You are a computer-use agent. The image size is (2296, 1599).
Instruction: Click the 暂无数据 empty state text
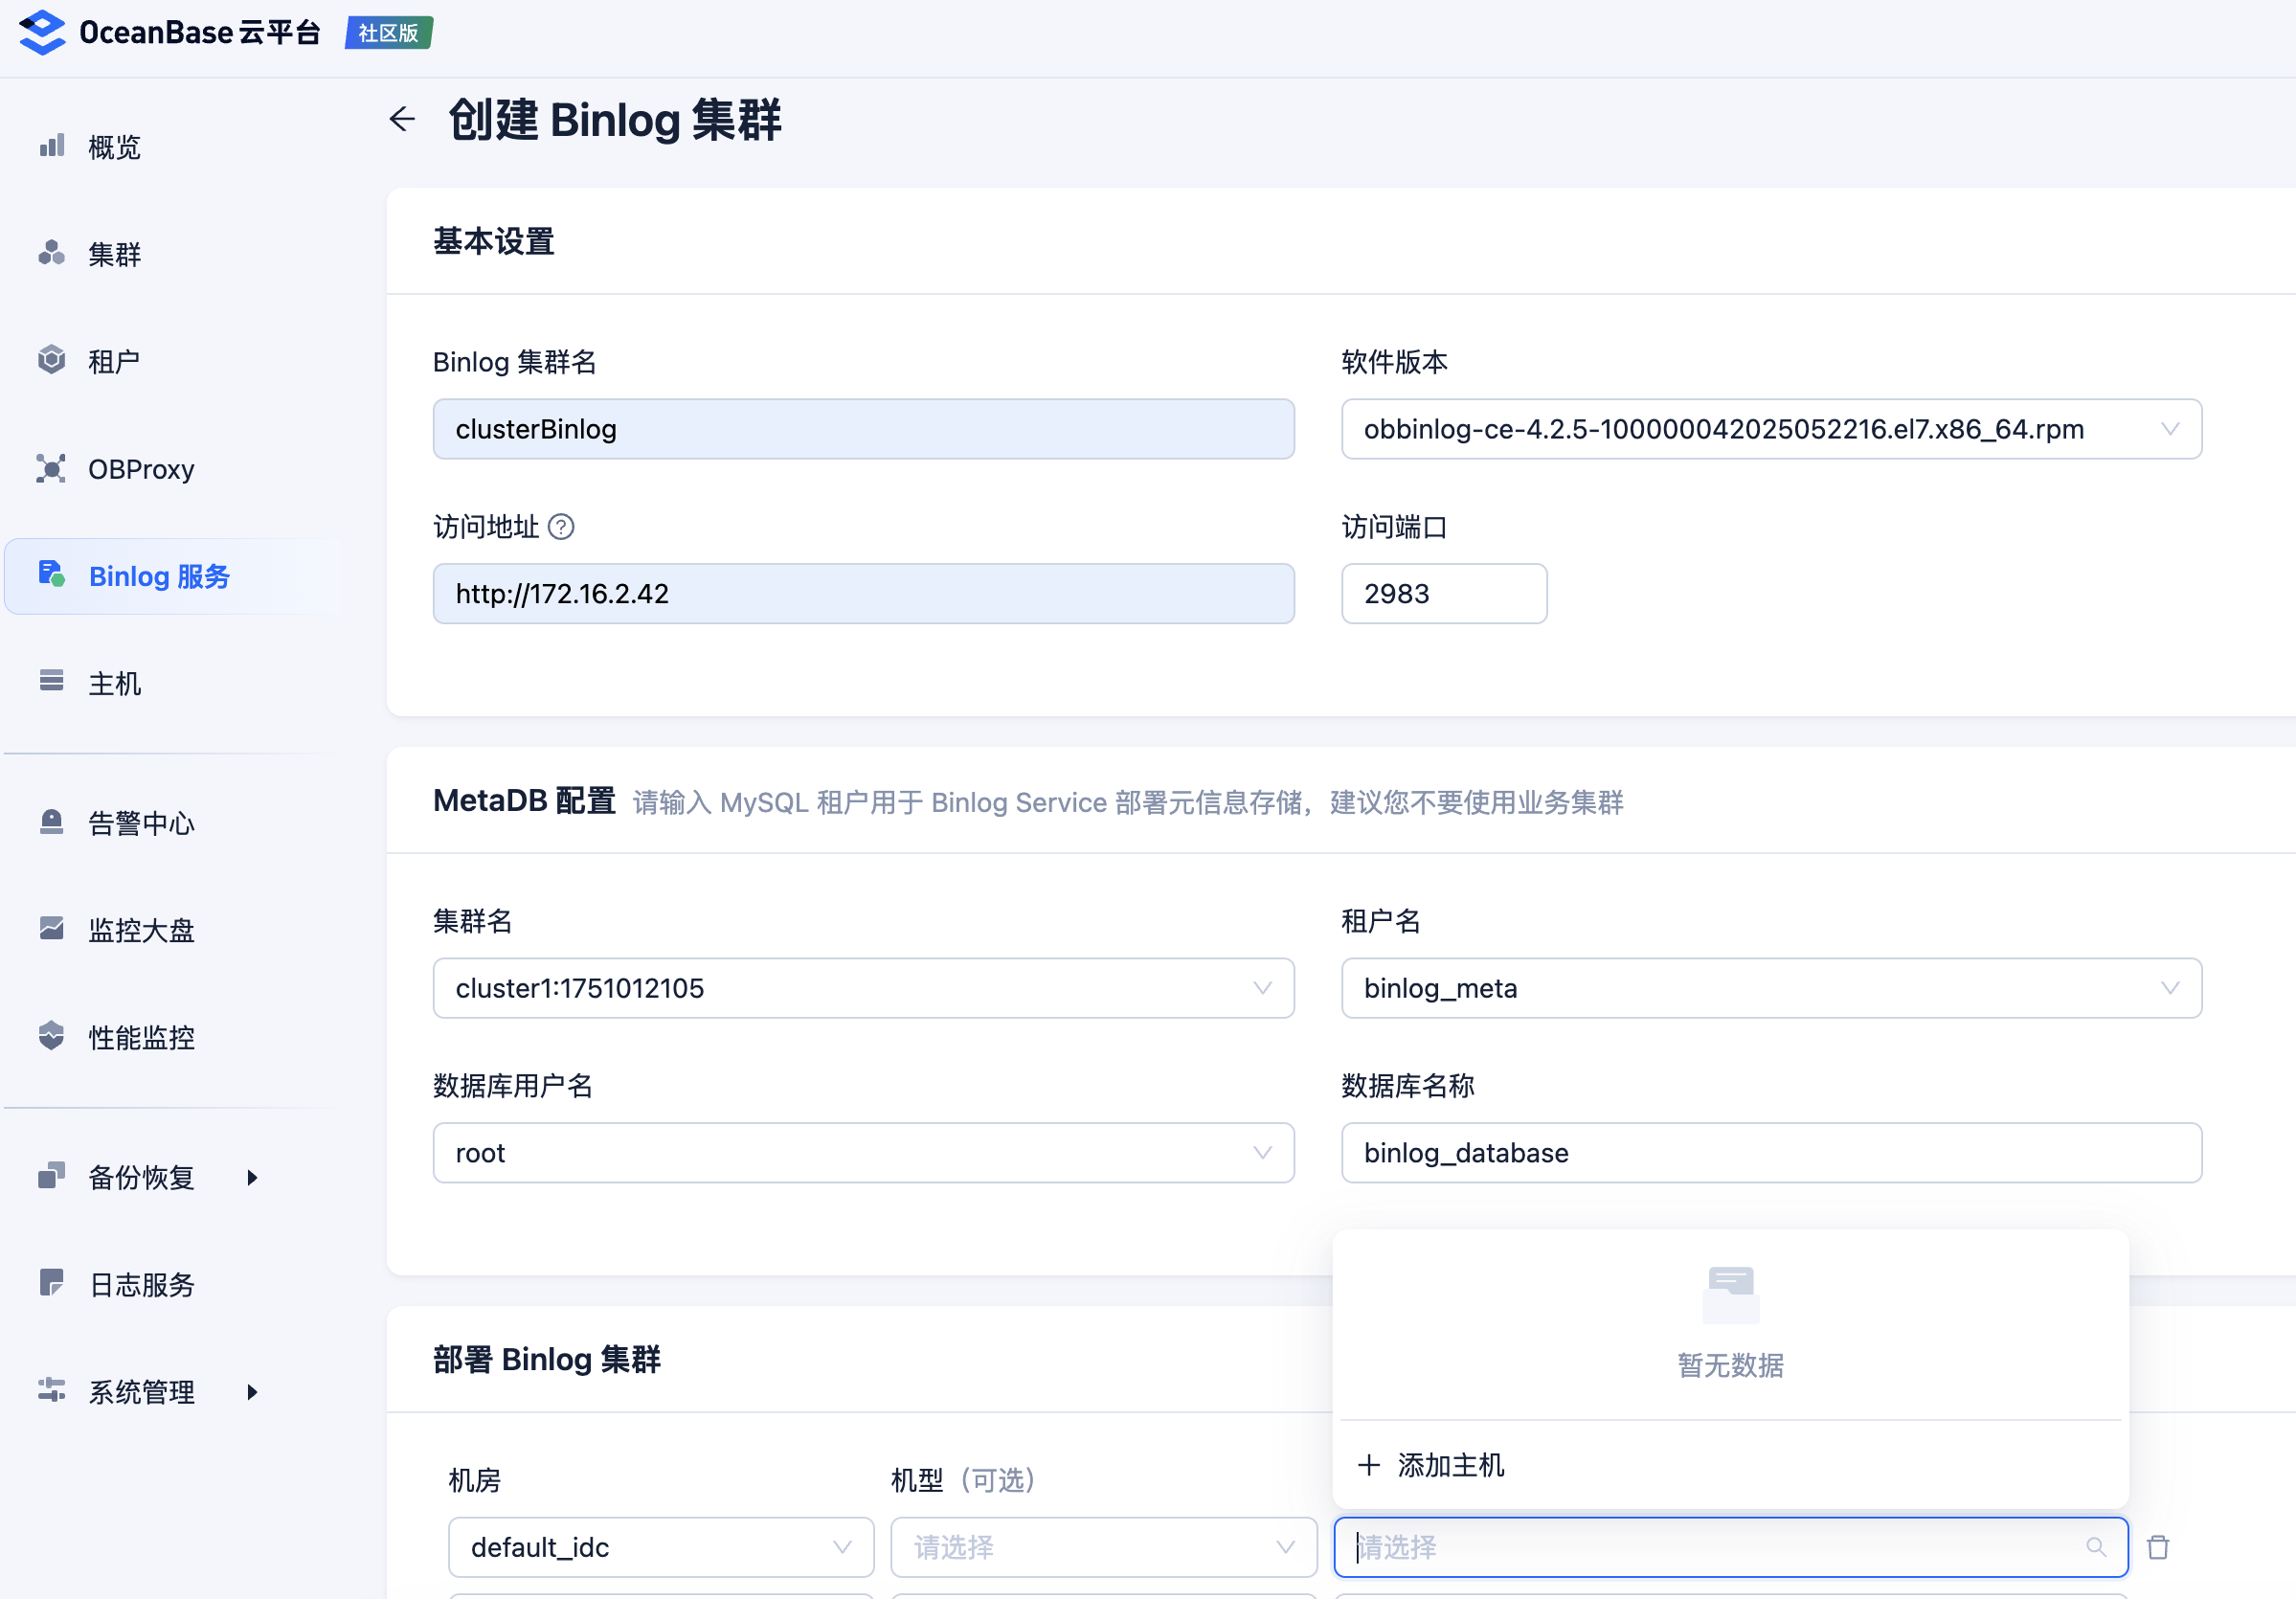pos(1730,1365)
